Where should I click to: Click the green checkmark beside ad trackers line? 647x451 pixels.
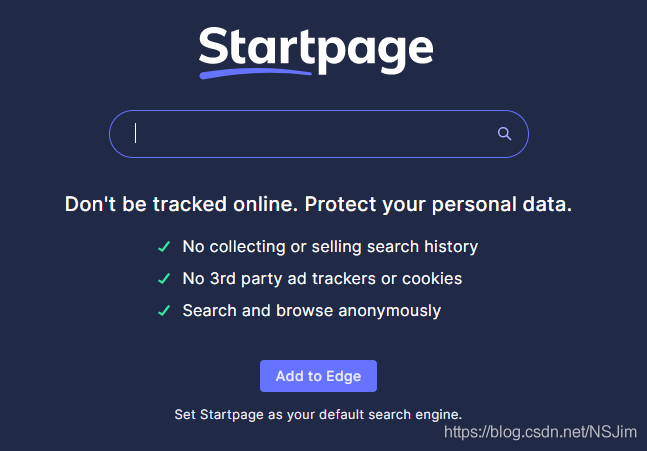(x=164, y=279)
